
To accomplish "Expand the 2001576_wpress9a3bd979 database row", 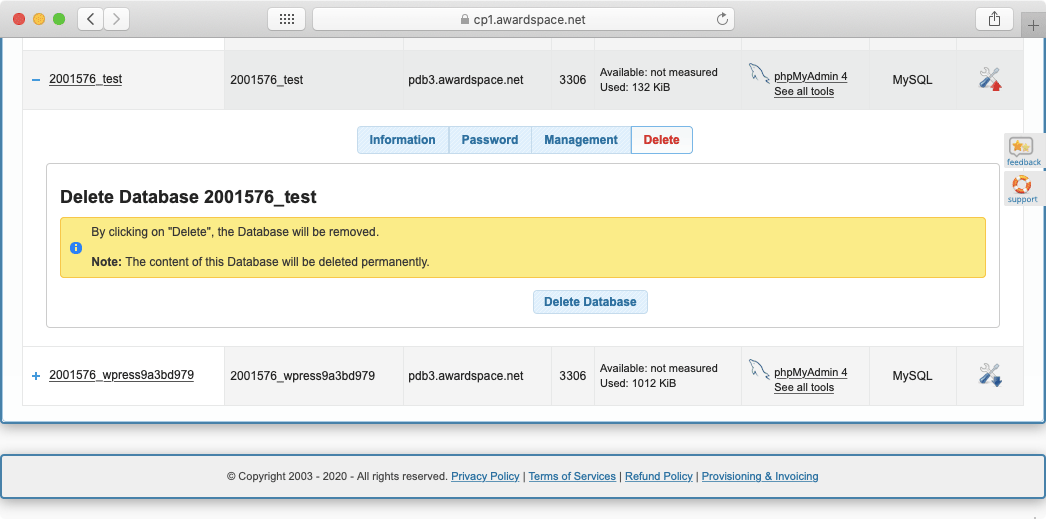I will click(36, 376).
